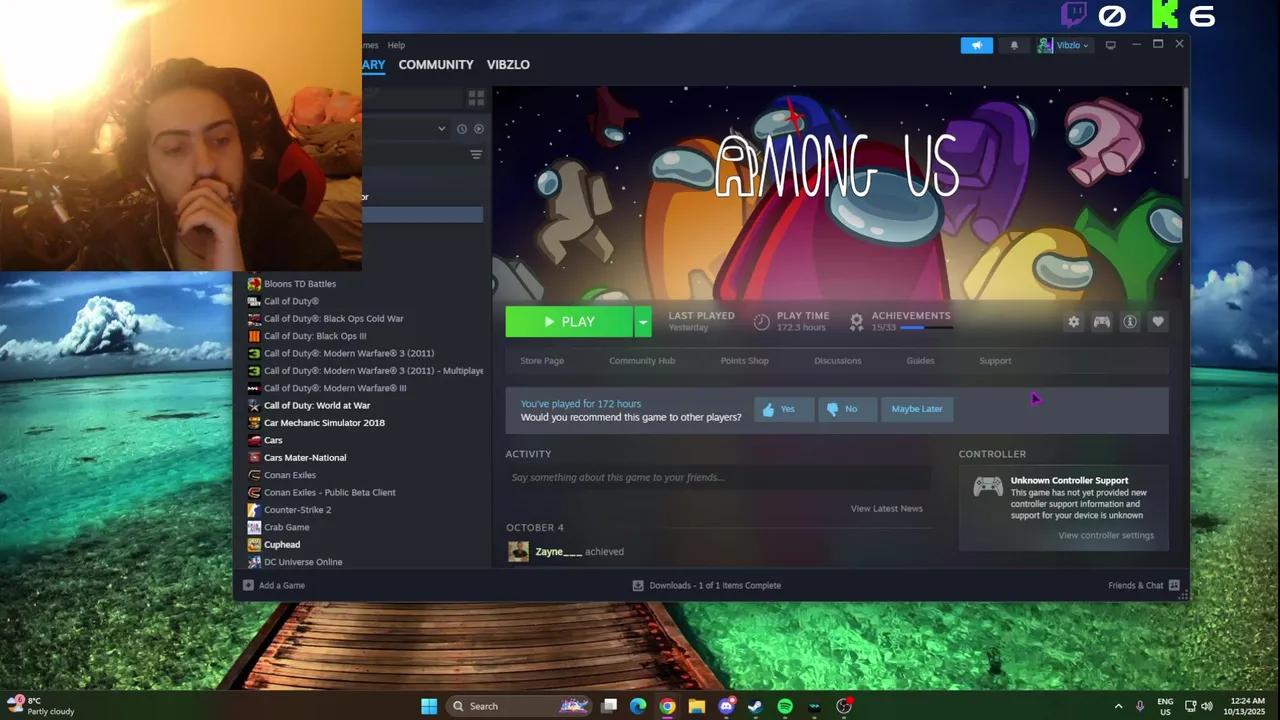The image size is (1280, 720).
Task: Select Bloons TD Battles in library
Action: [x=300, y=284]
